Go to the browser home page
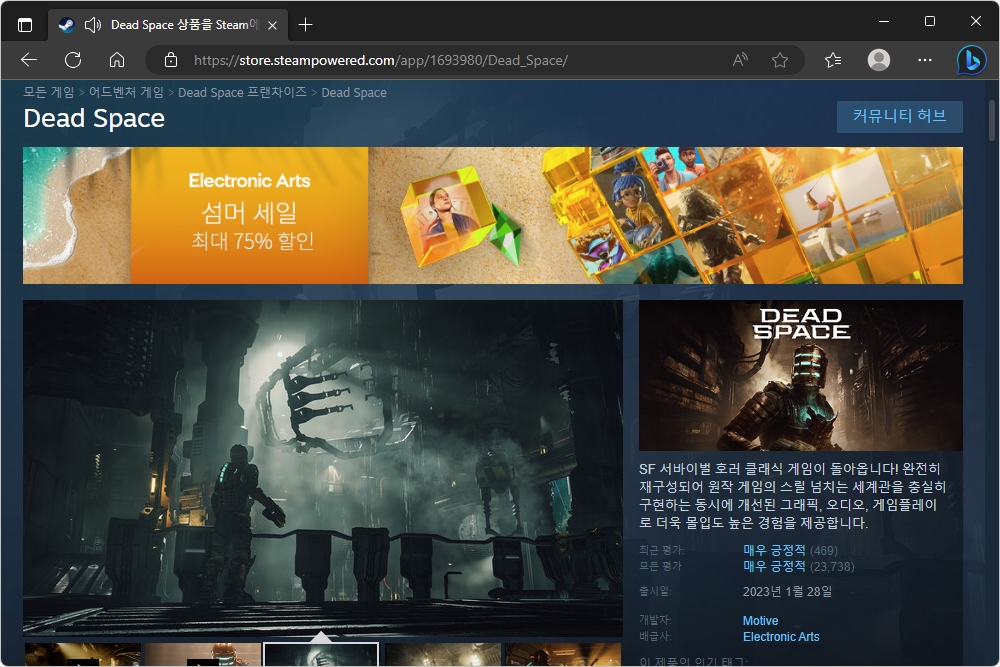 (117, 60)
